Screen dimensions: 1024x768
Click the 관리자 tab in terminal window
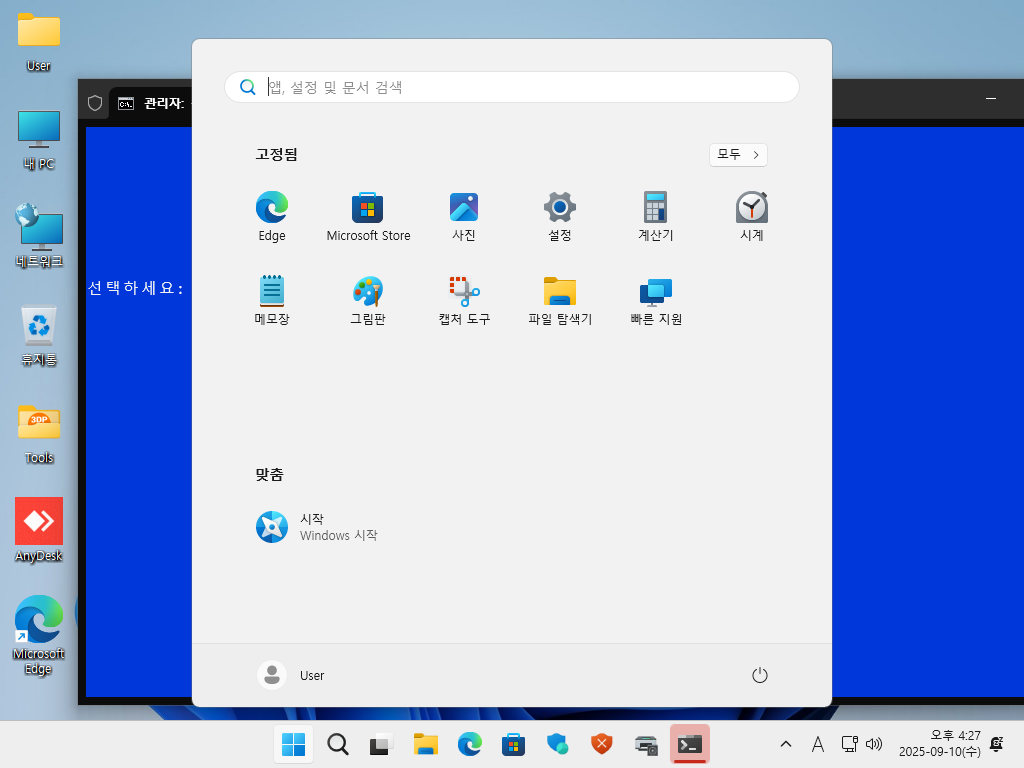coord(152,103)
